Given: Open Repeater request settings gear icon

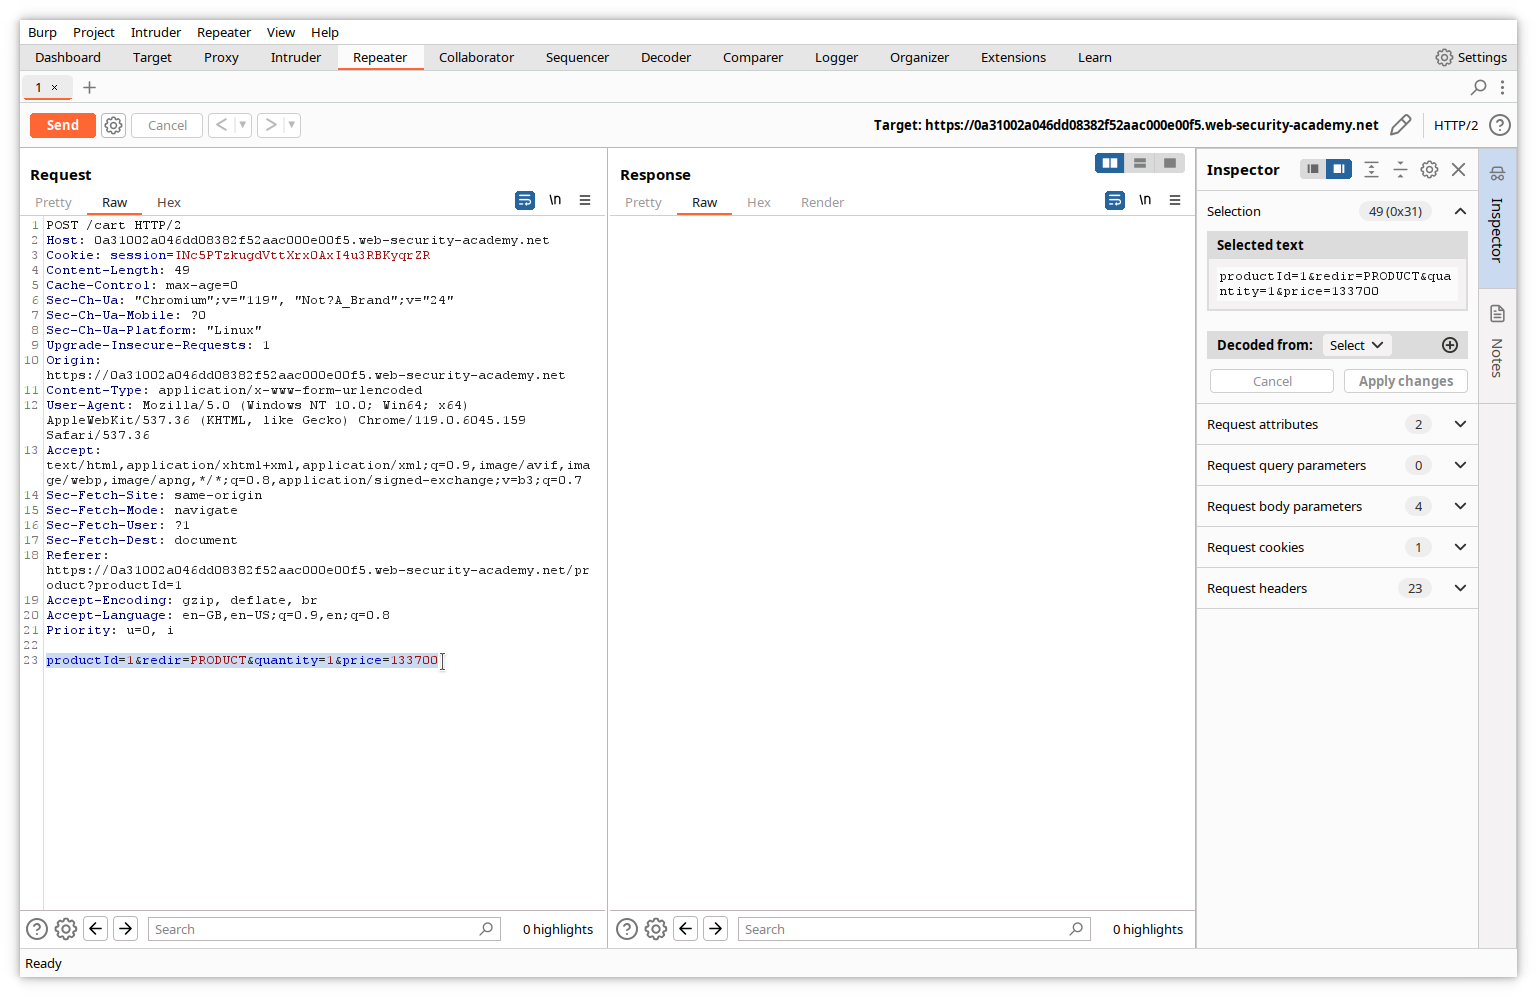Looking at the screenshot, I should [114, 125].
